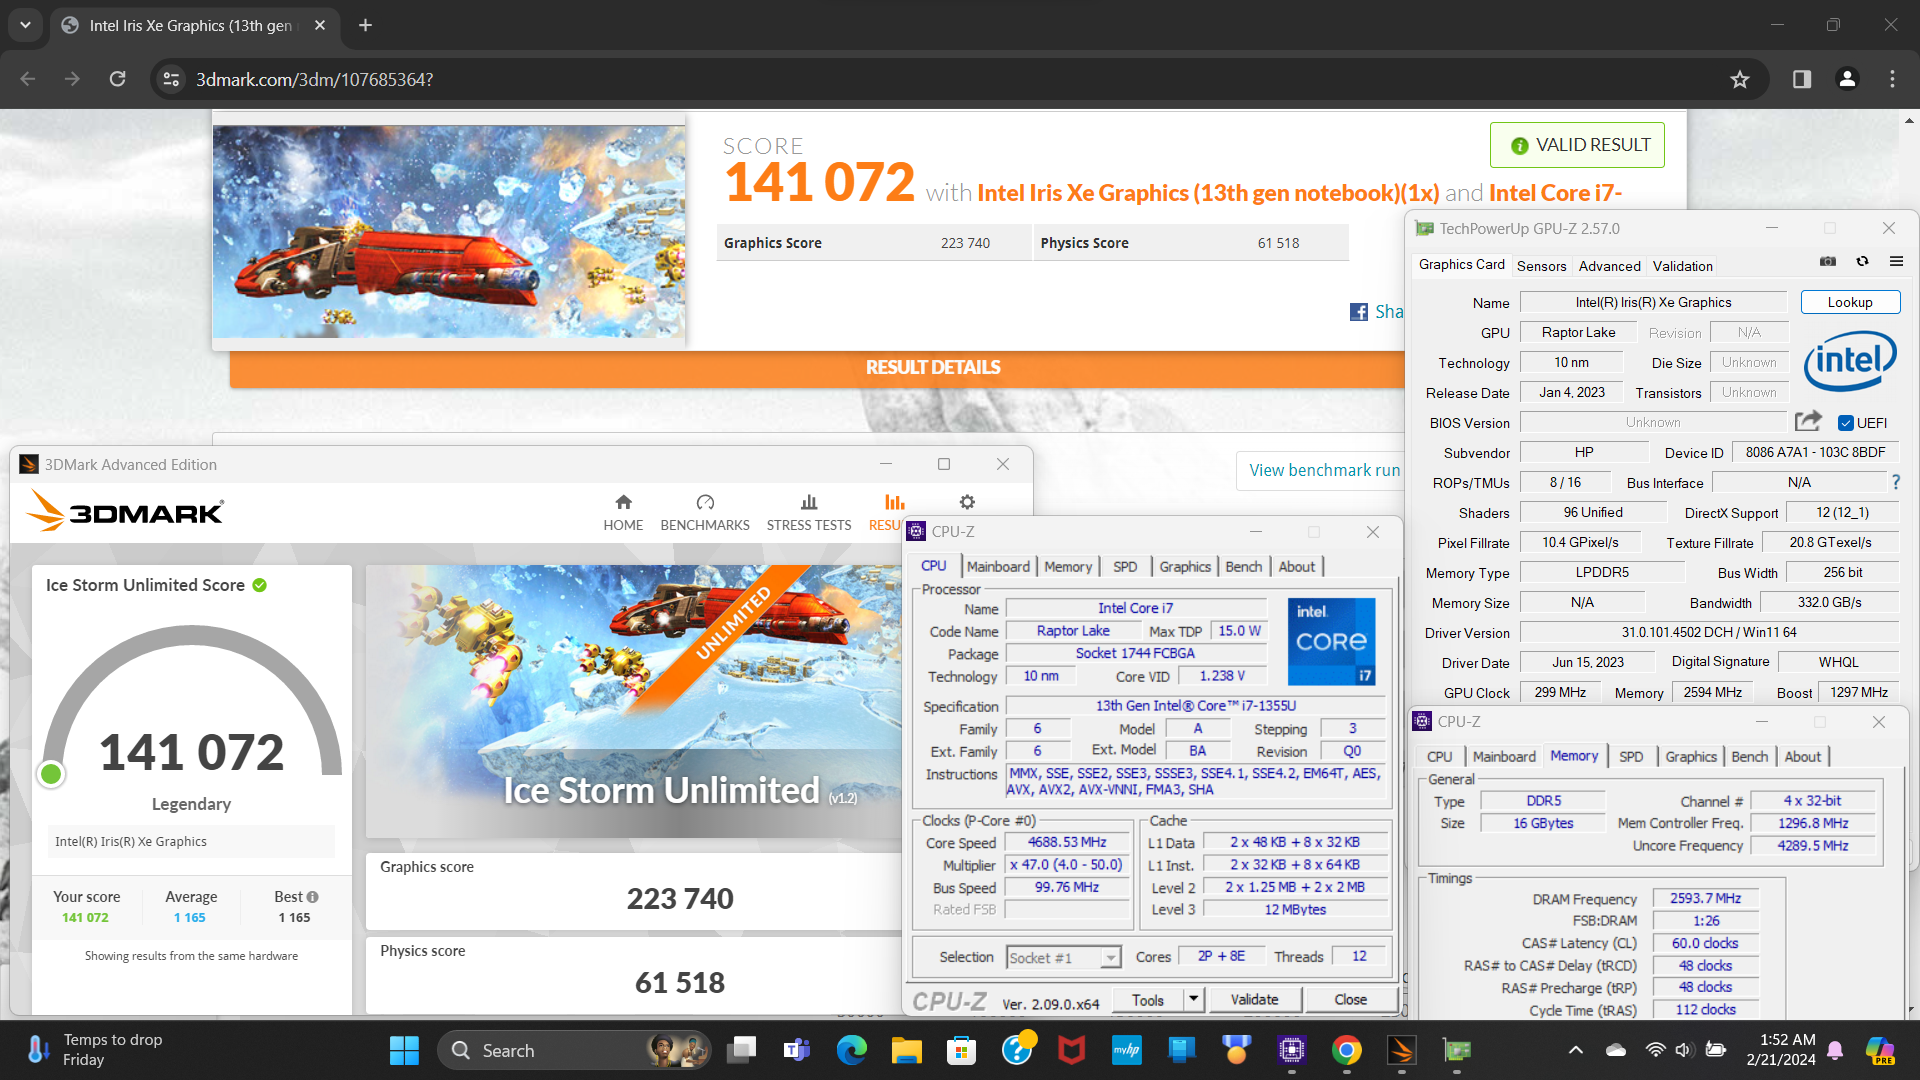
Task: Expand the CPU-Z Tools dropdown arrow
Action: coord(1193,999)
